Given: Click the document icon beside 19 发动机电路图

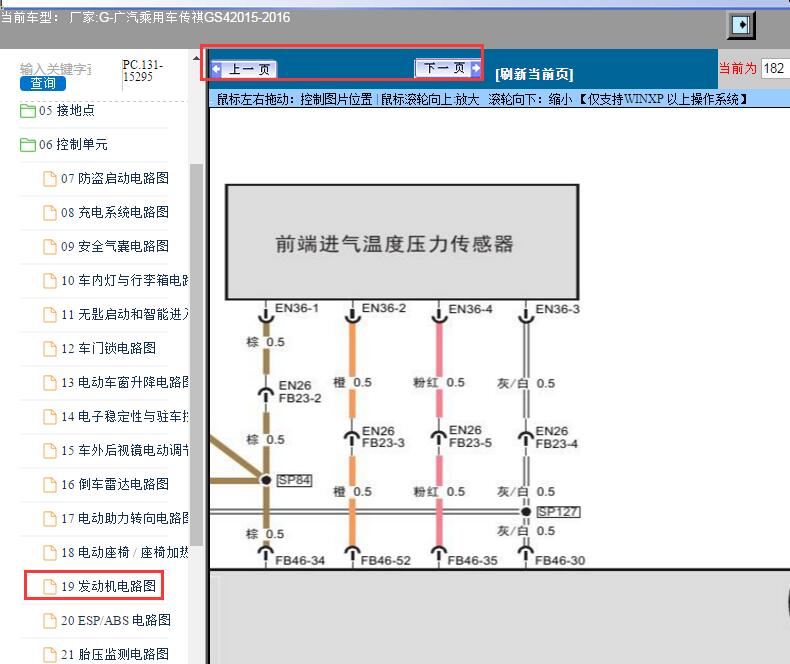Looking at the screenshot, I should [49, 587].
